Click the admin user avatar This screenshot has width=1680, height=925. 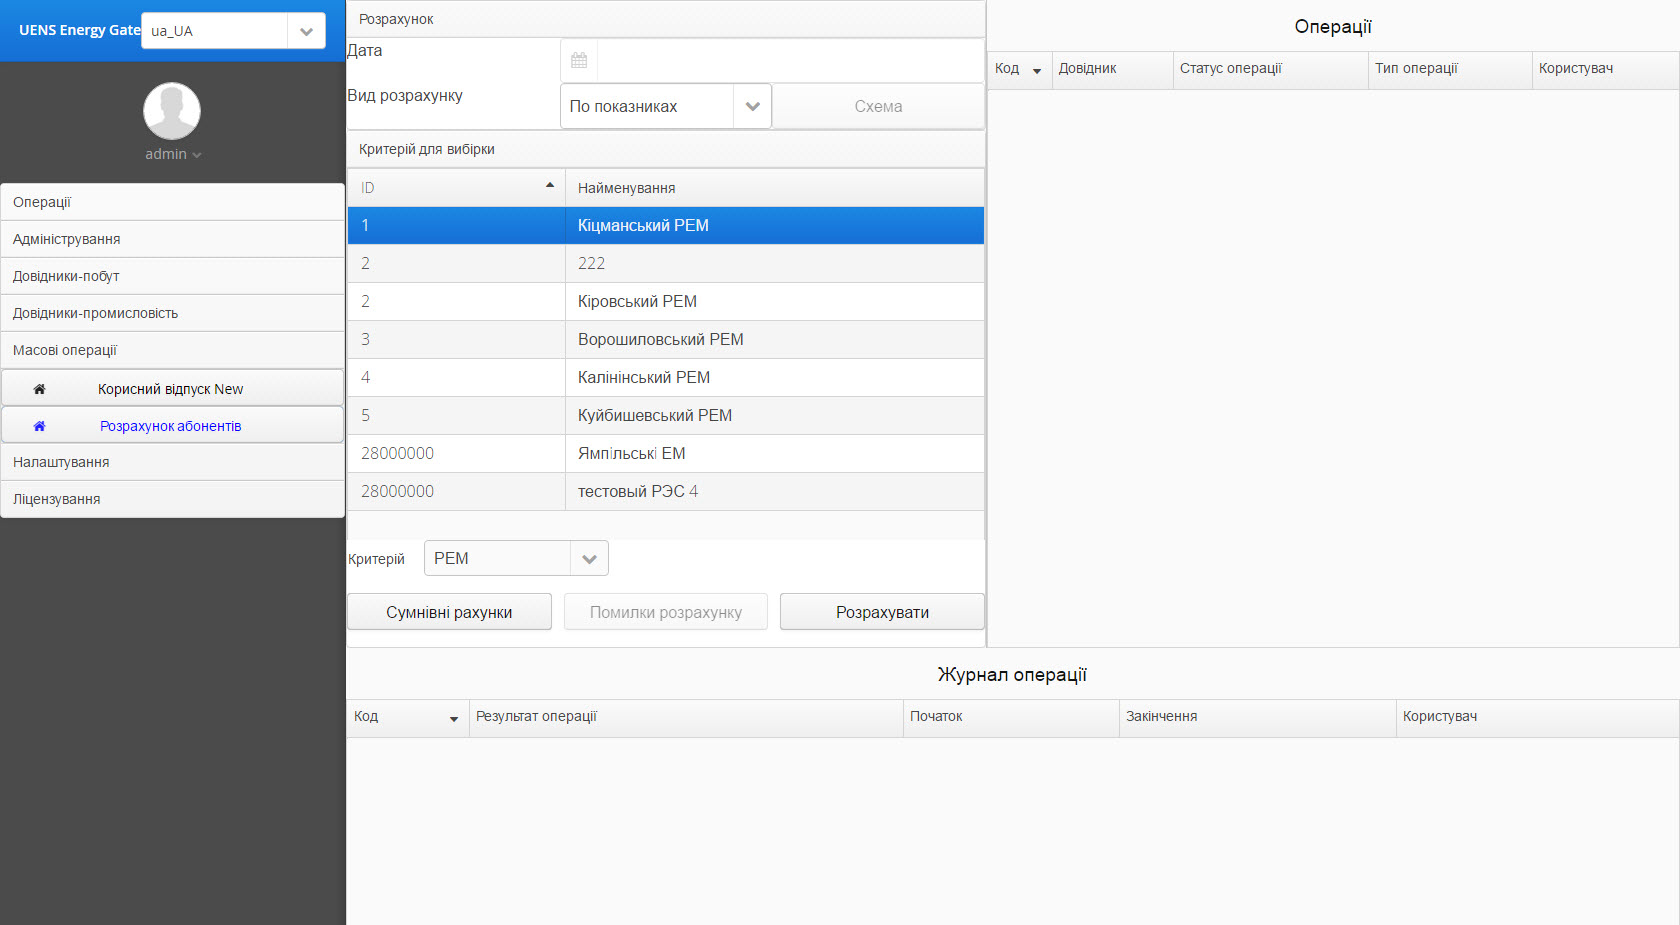[172, 111]
